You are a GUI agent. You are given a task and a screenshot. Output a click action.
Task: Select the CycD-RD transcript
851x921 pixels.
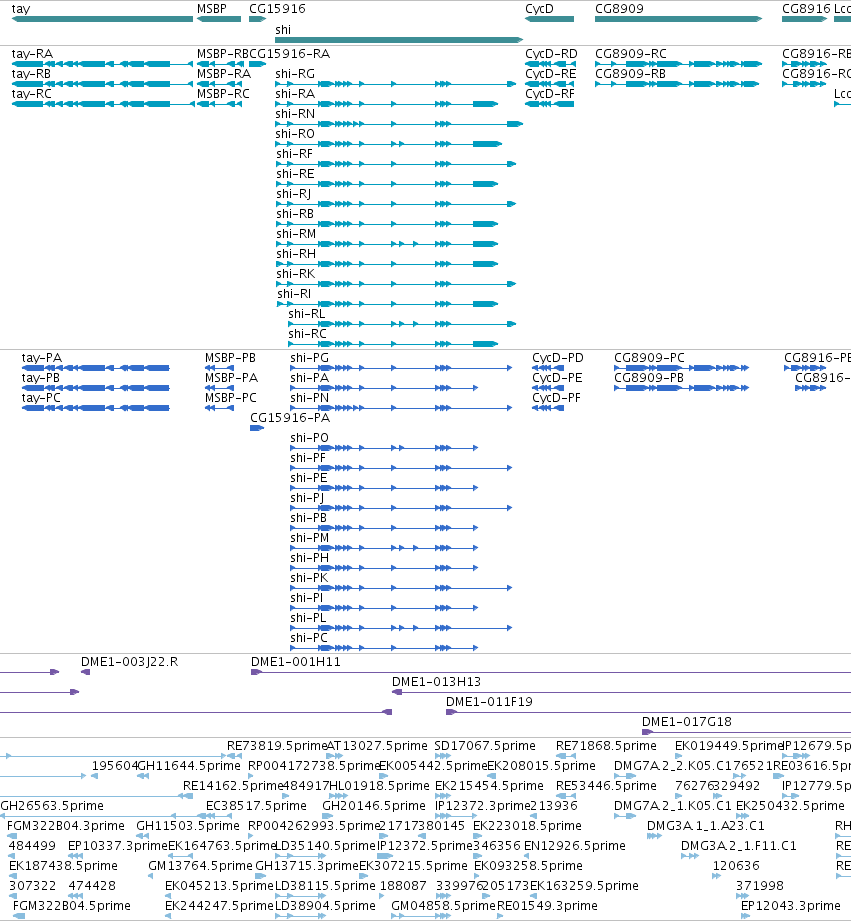551,54
